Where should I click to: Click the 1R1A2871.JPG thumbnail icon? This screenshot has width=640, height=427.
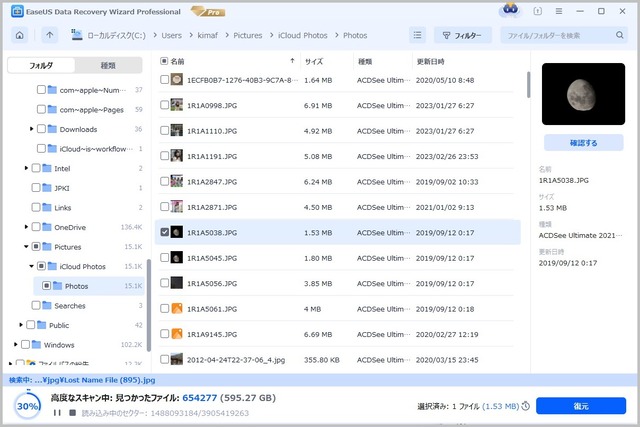pyautogui.click(x=177, y=207)
